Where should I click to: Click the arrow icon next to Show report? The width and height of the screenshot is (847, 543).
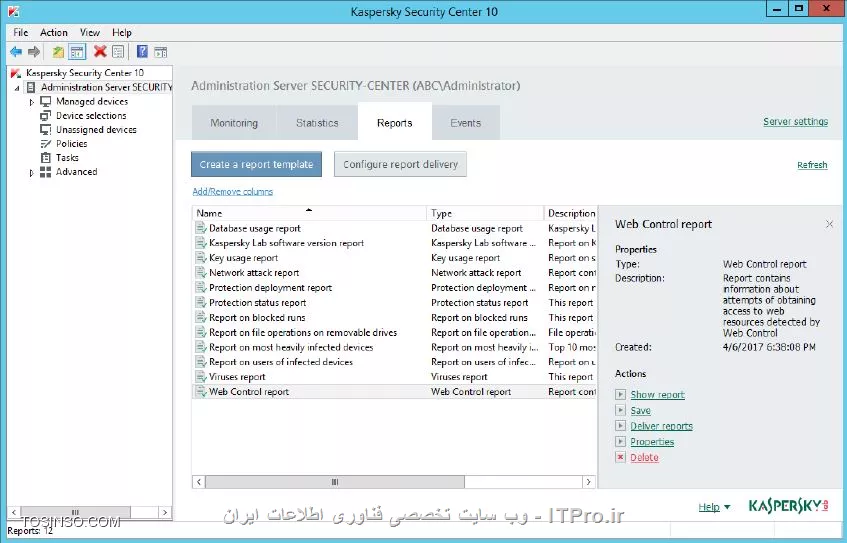(620, 394)
